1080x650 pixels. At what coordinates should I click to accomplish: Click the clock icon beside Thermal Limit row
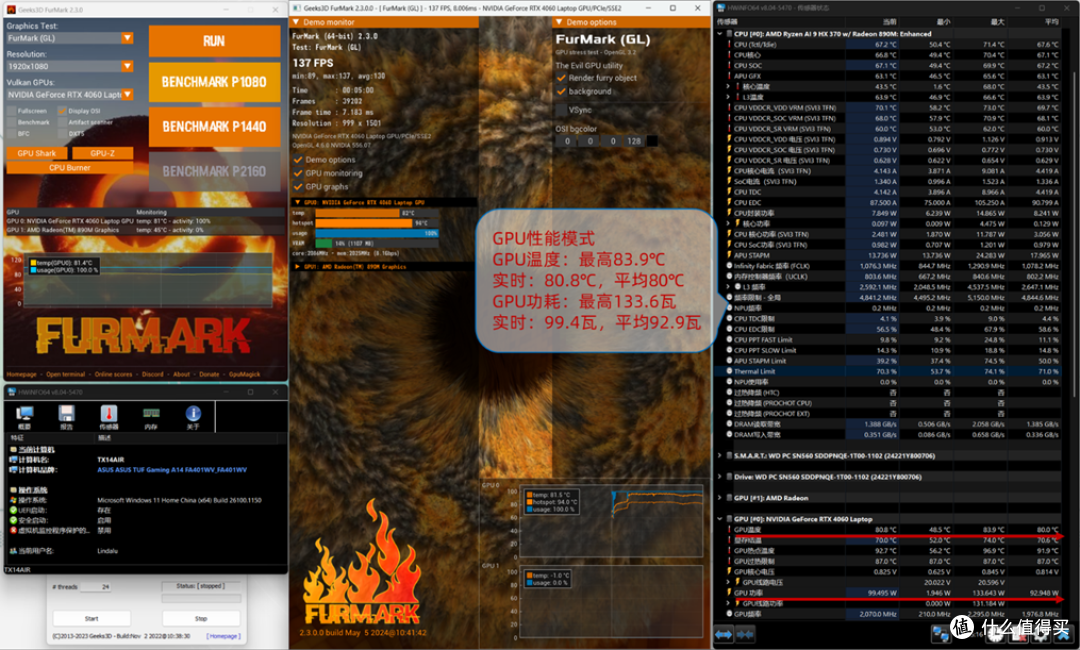click(x=730, y=371)
